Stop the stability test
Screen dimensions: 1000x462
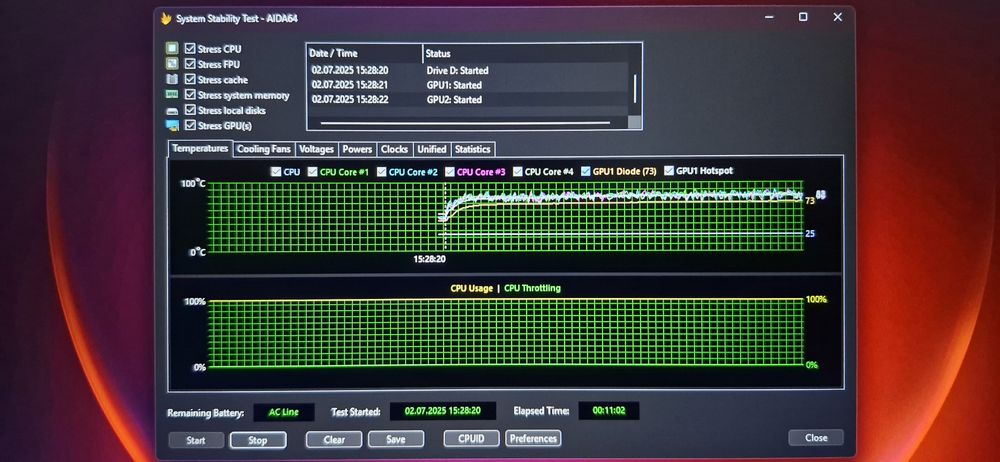(x=258, y=440)
